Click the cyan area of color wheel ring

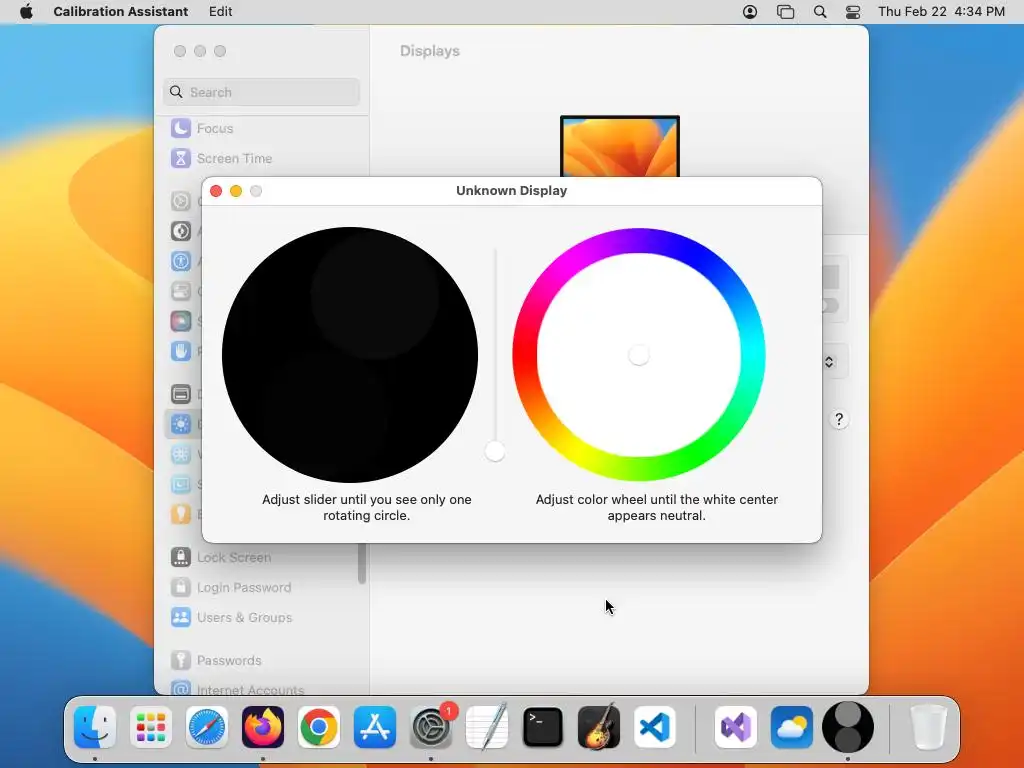coord(752,356)
